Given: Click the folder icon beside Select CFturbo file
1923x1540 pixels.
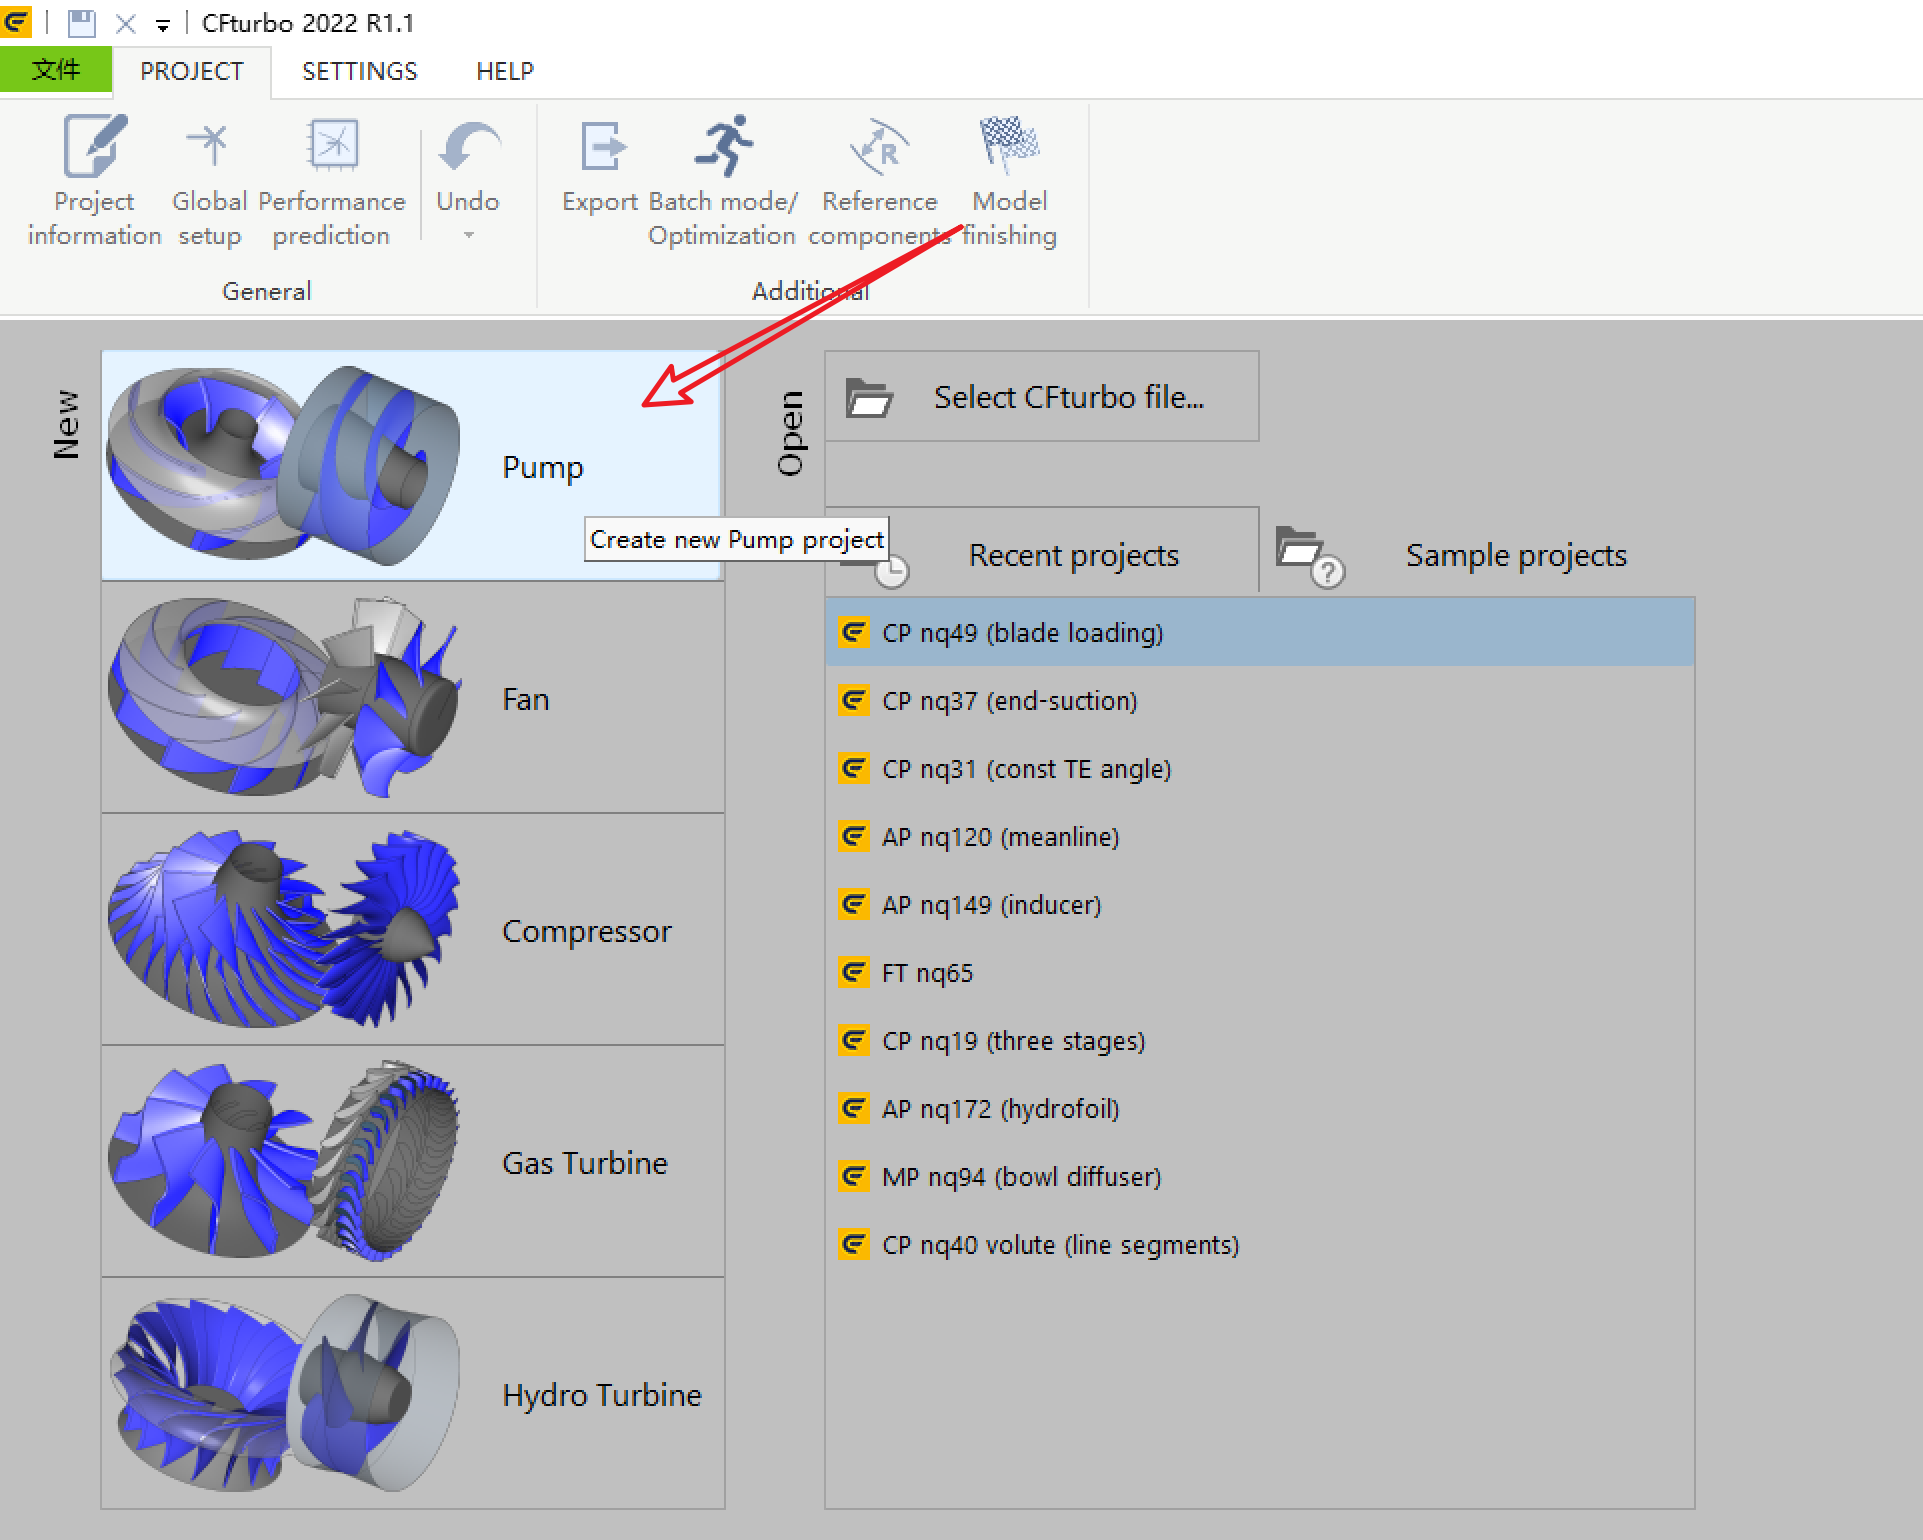Looking at the screenshot, I should tap(869, 398).
